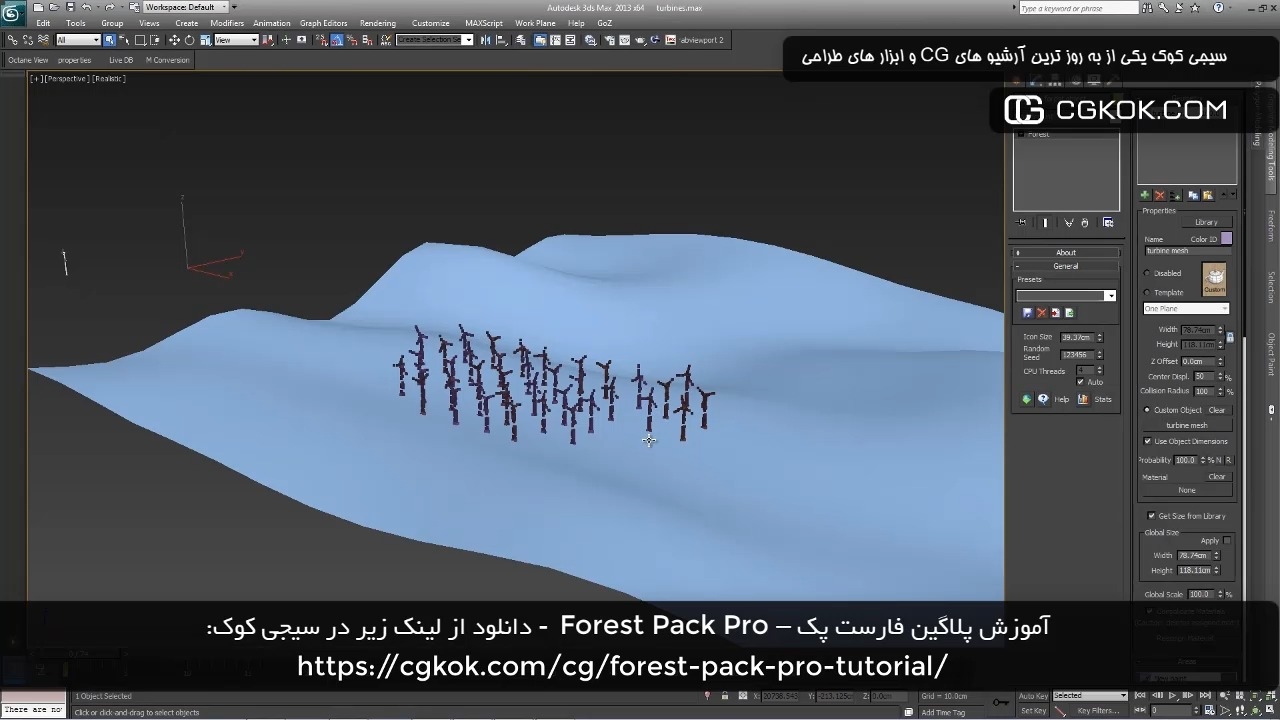Uncheck the Auto CPU threads checkbox
Image resolution: width=1280 pixels, height=720 pixels.
(1080, 382)
